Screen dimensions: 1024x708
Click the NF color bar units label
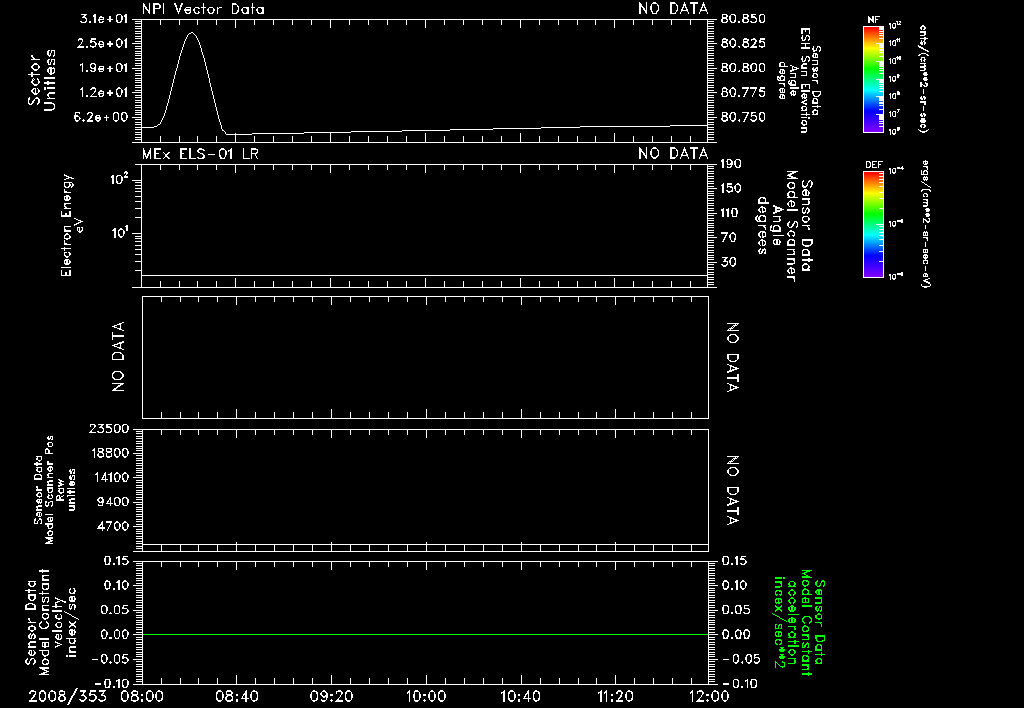click(923, 78)
